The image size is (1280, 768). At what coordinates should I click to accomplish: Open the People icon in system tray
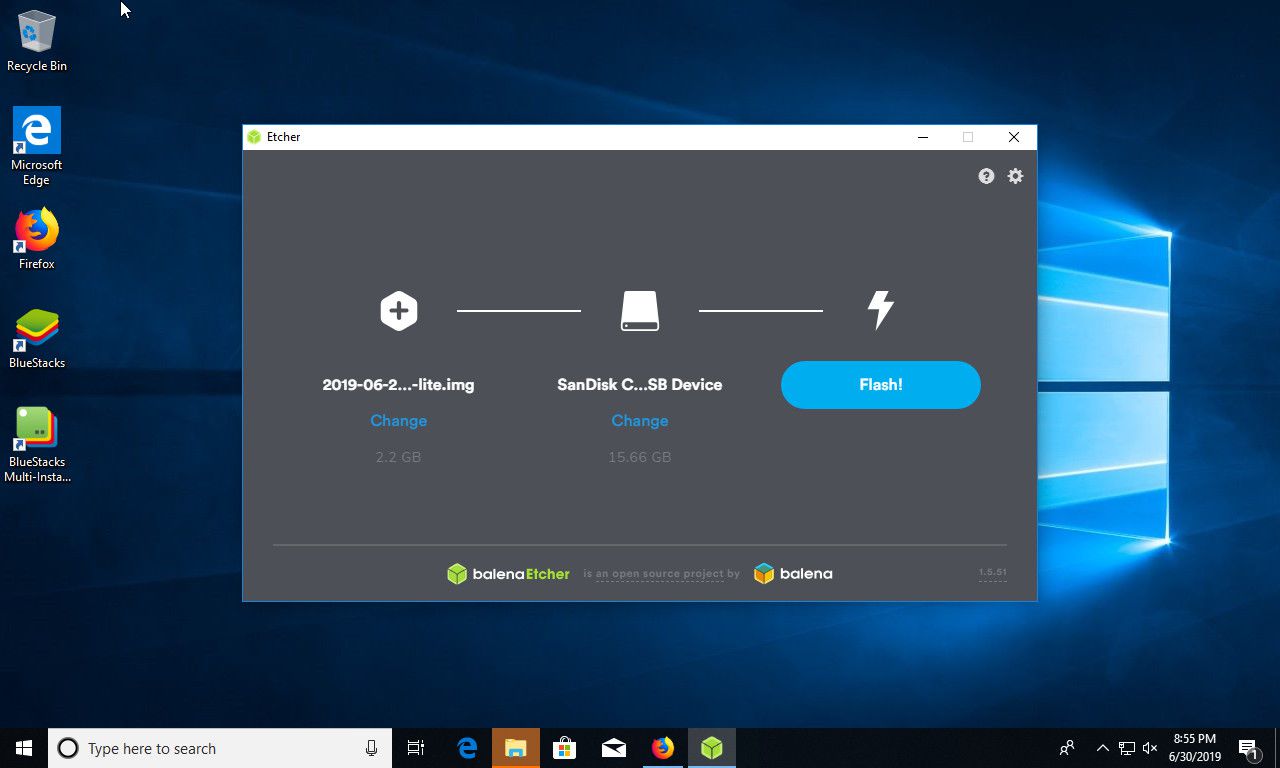[1068, 748]
